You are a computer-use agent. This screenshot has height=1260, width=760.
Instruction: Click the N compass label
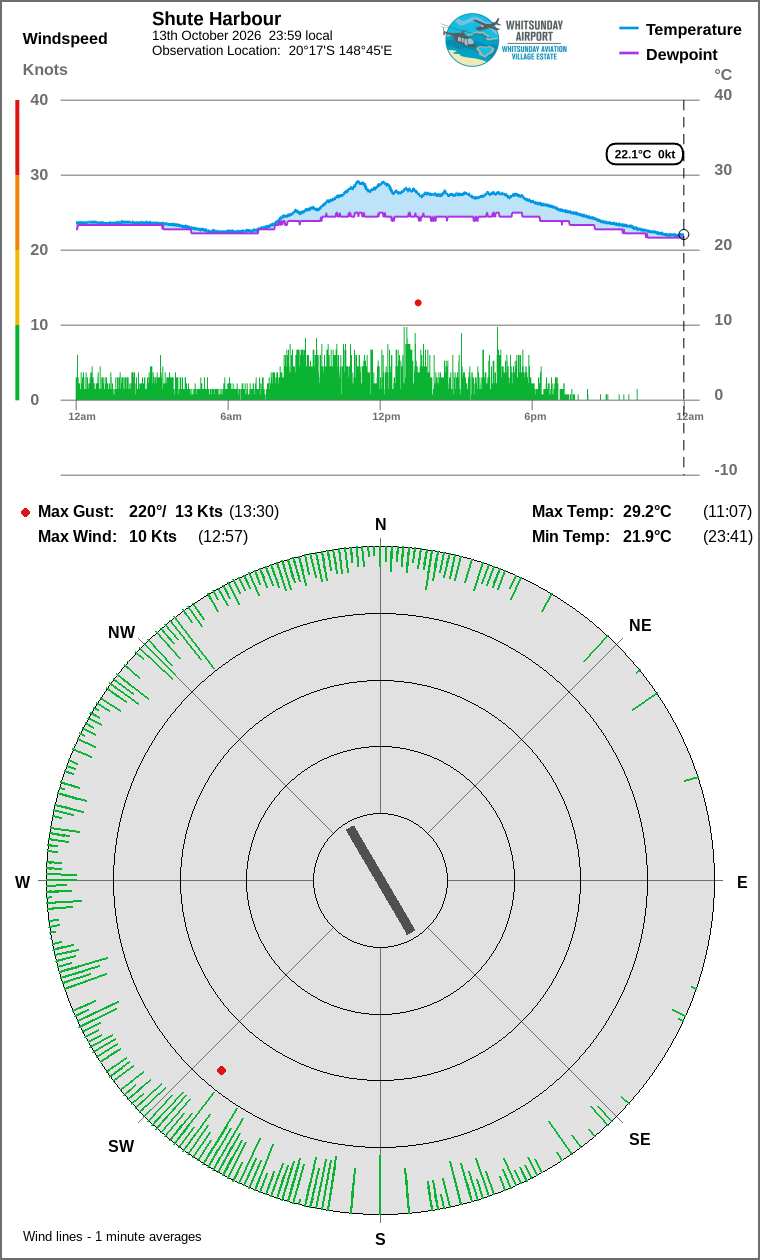click(380, 525)
